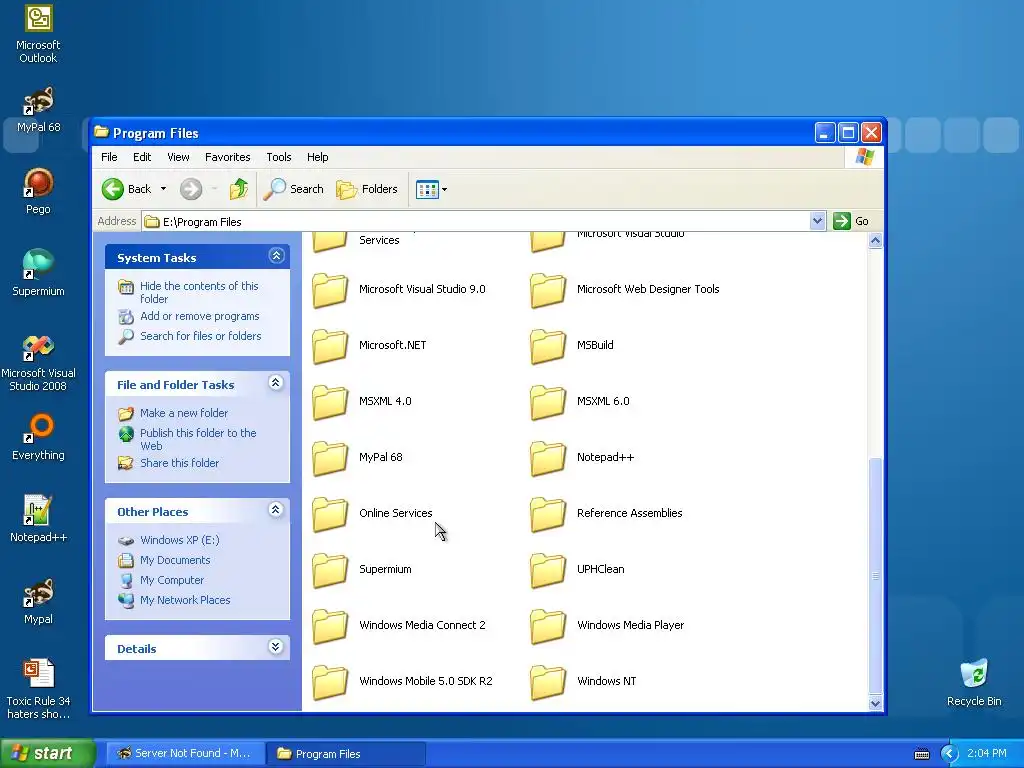The width and height of the screenshot is (1024, 768).
Task: Select the Supermium folder icon in Explorer
Action: 330,570
